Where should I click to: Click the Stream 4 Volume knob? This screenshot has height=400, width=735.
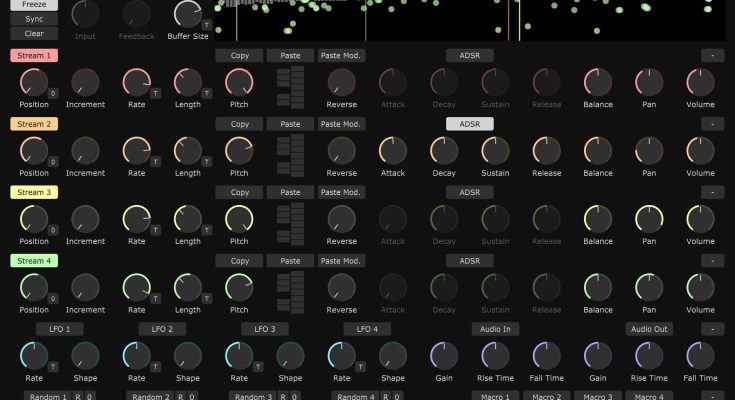[x=700, y=287]
